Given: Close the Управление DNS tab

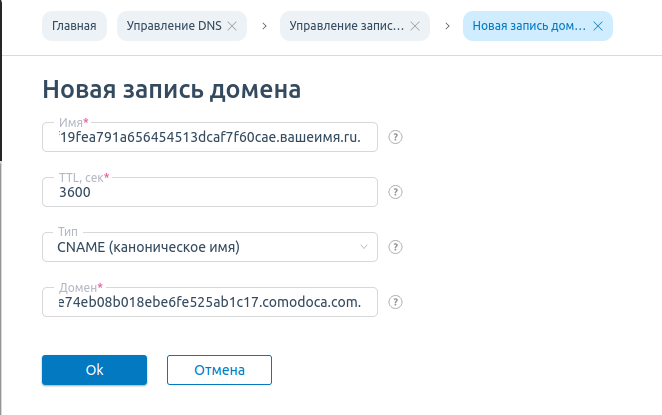Looking at the screenshot, I should 232,26.
